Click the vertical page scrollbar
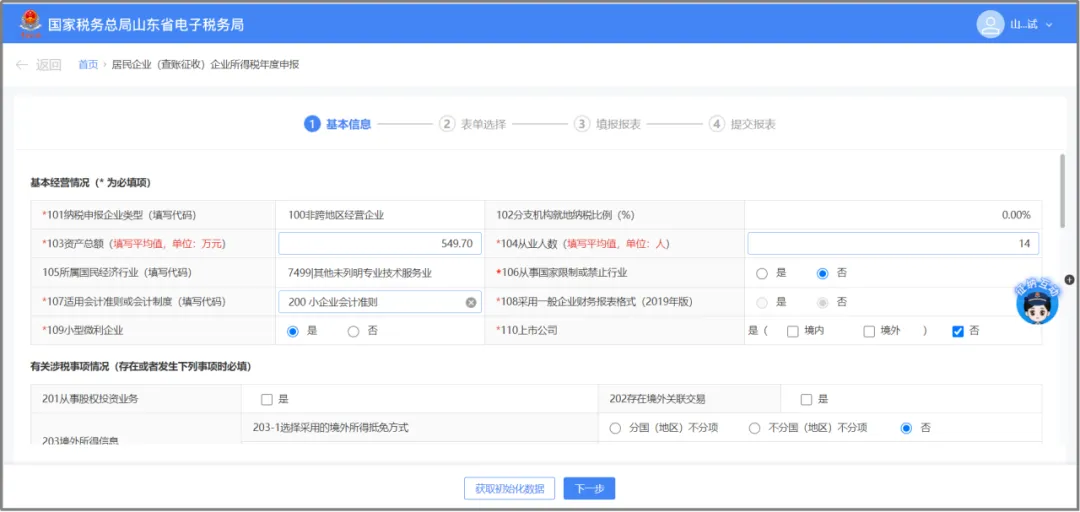Screen dimensions: 1080x512 click(1063, 191)
